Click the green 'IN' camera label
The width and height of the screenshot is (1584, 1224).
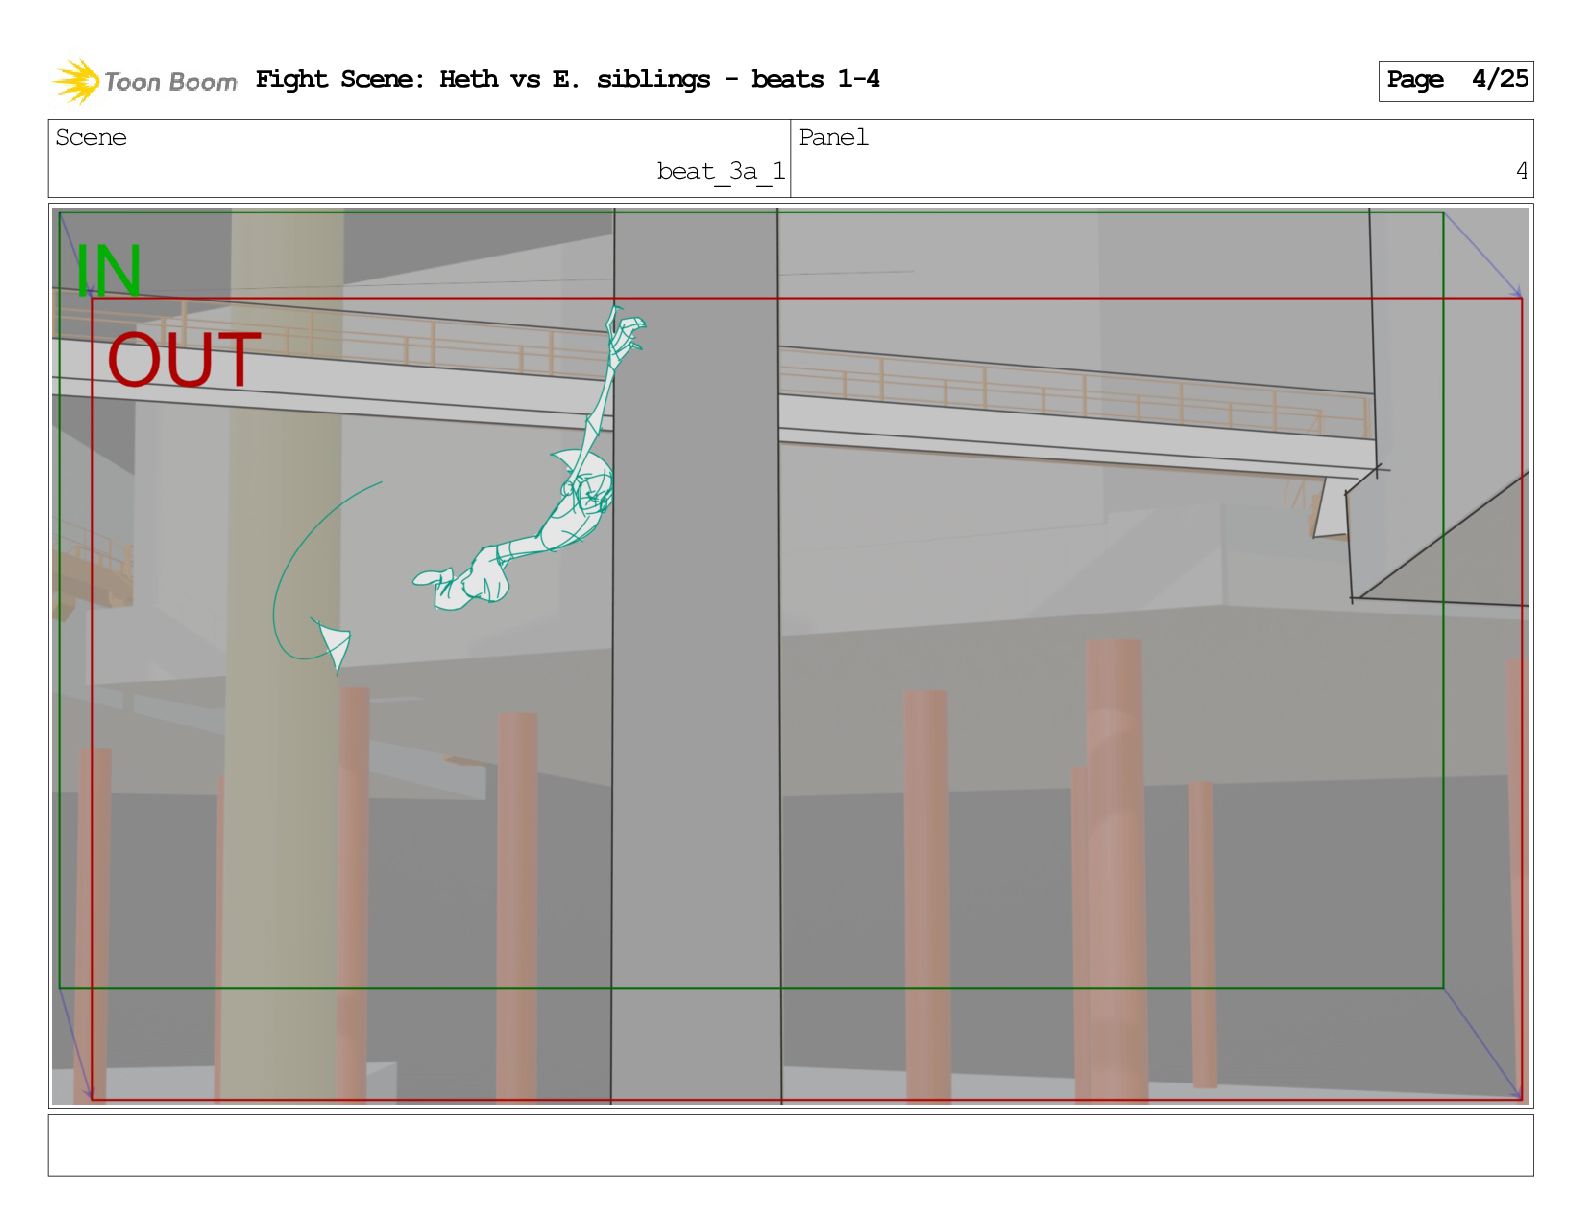(x=109, y=271)
